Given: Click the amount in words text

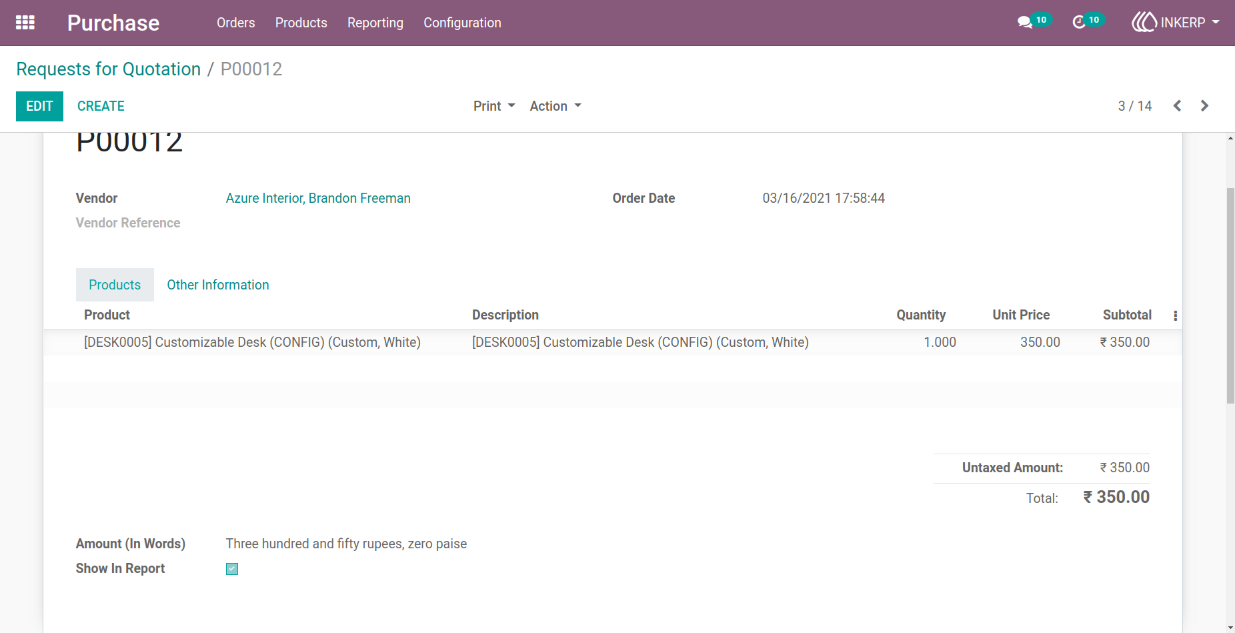Looking at the screenshot, I should (x=346, y=544).
